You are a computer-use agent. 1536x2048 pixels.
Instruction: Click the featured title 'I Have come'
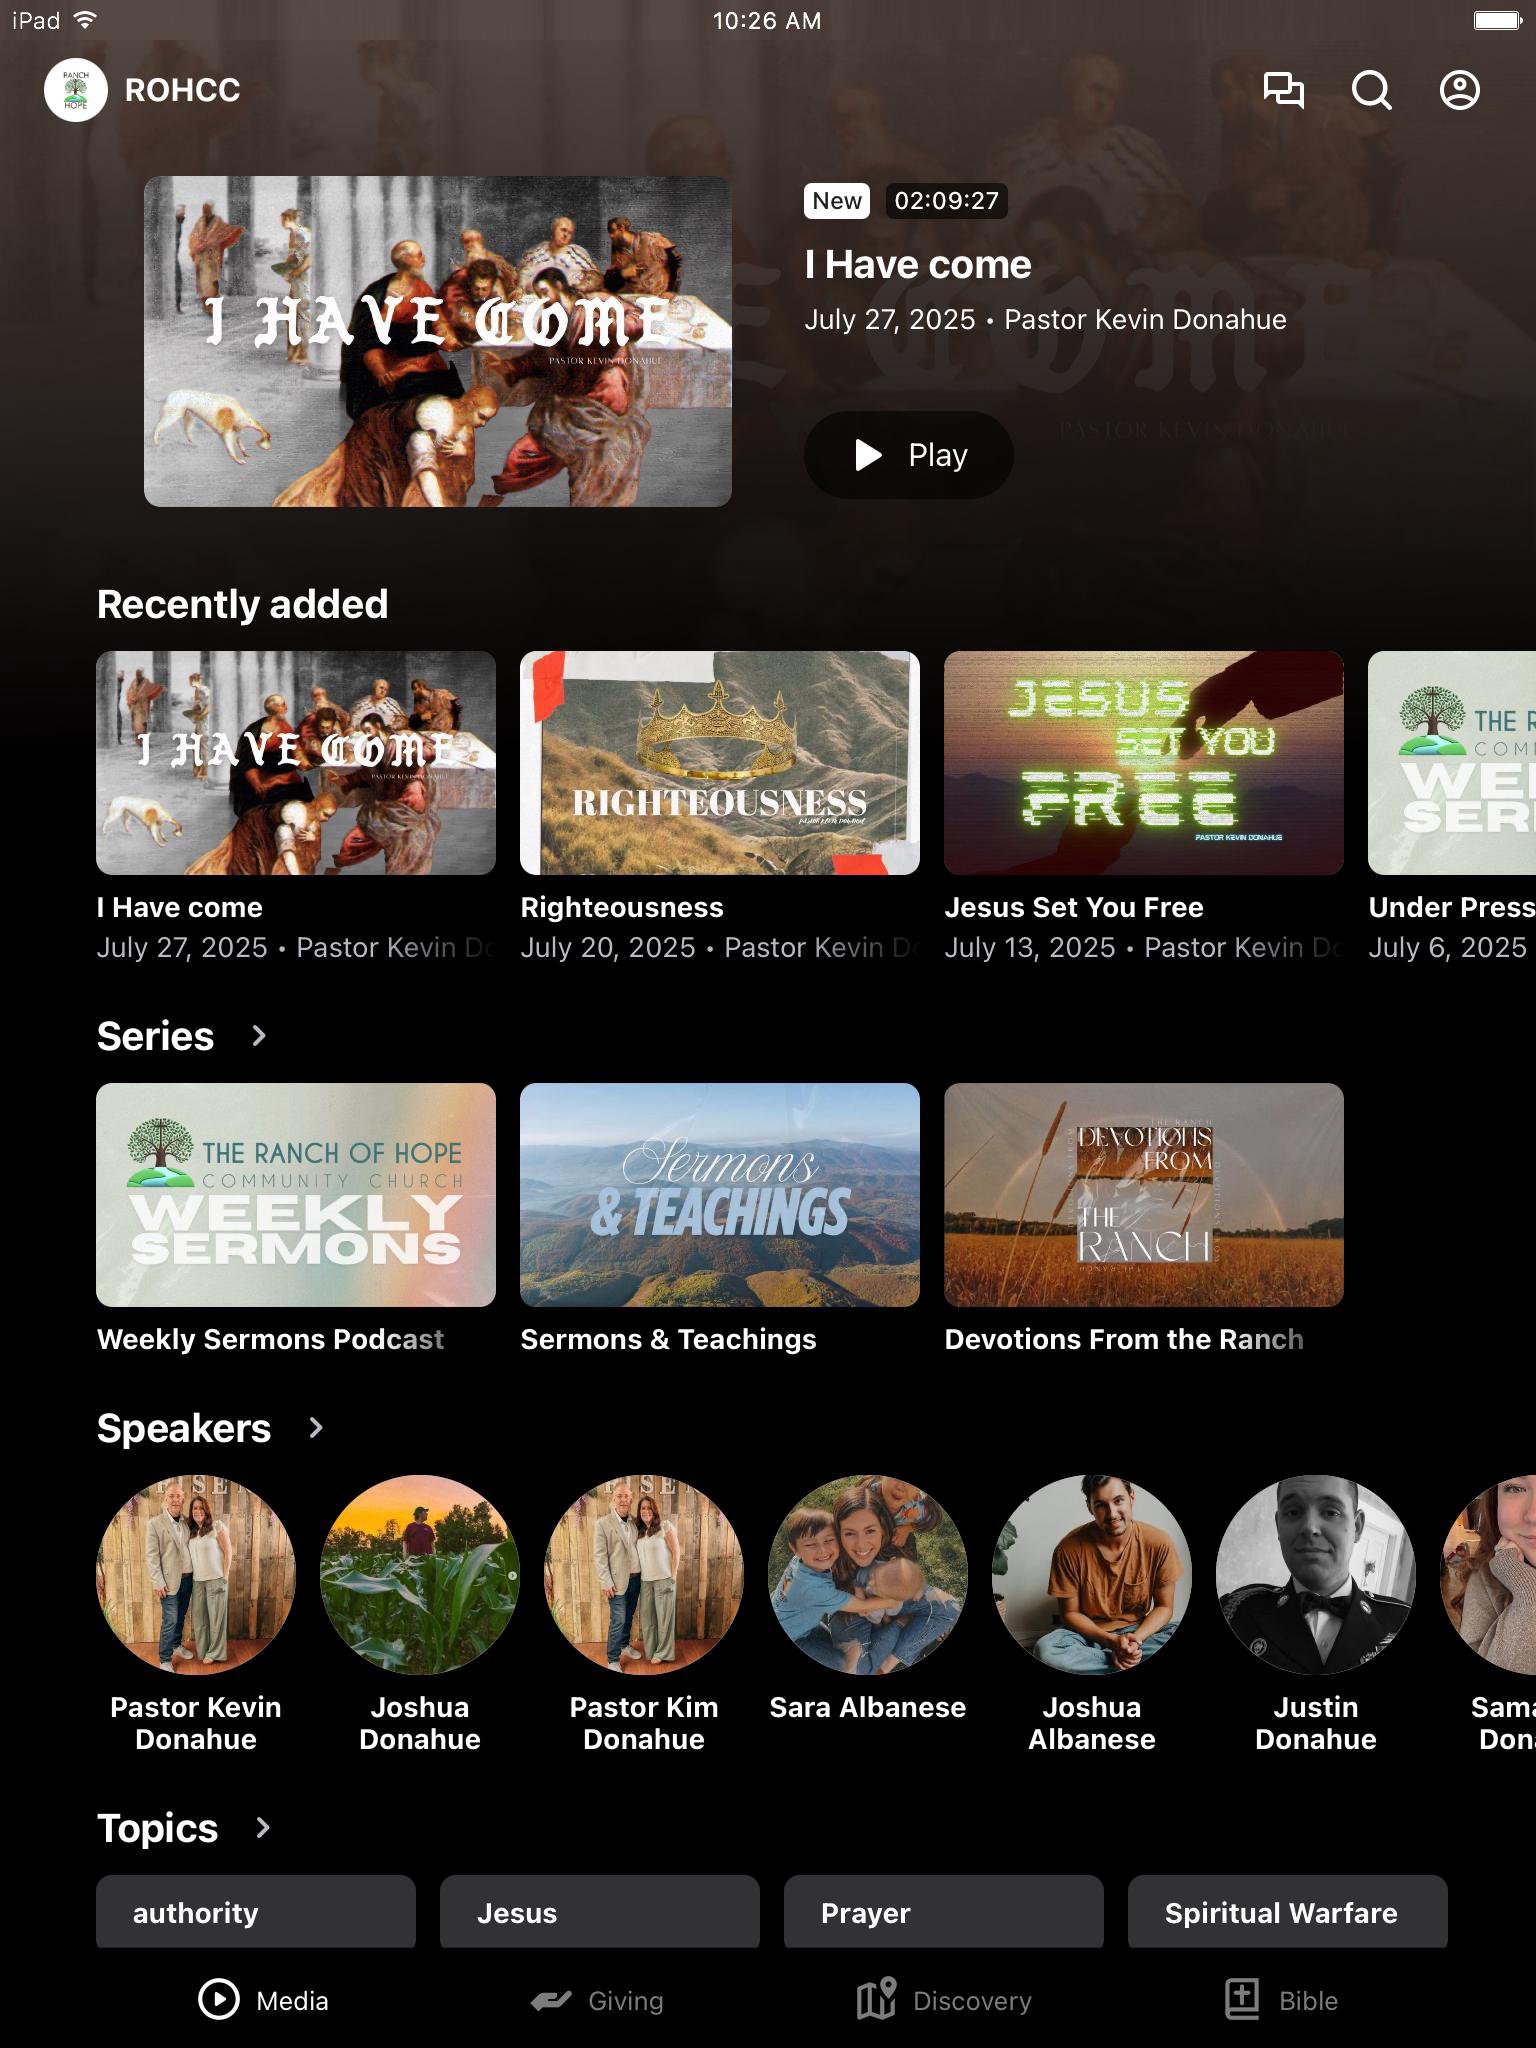point(918,265)
